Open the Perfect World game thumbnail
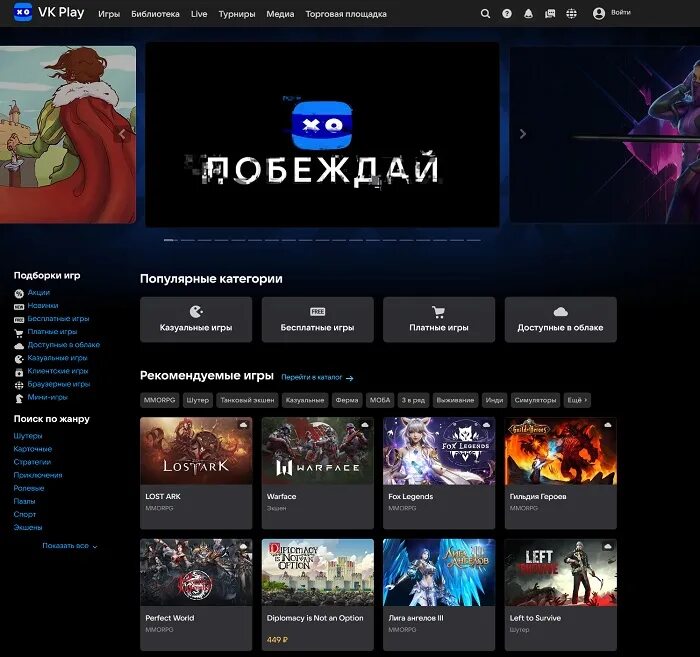 click(x=196, y=572)
